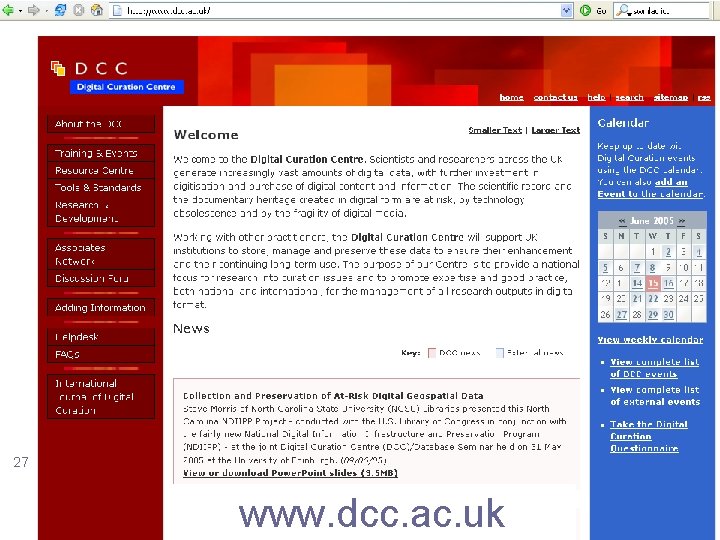The image size is (720, 540).
Task: Open the home link in header
Action: pos(512,97)
